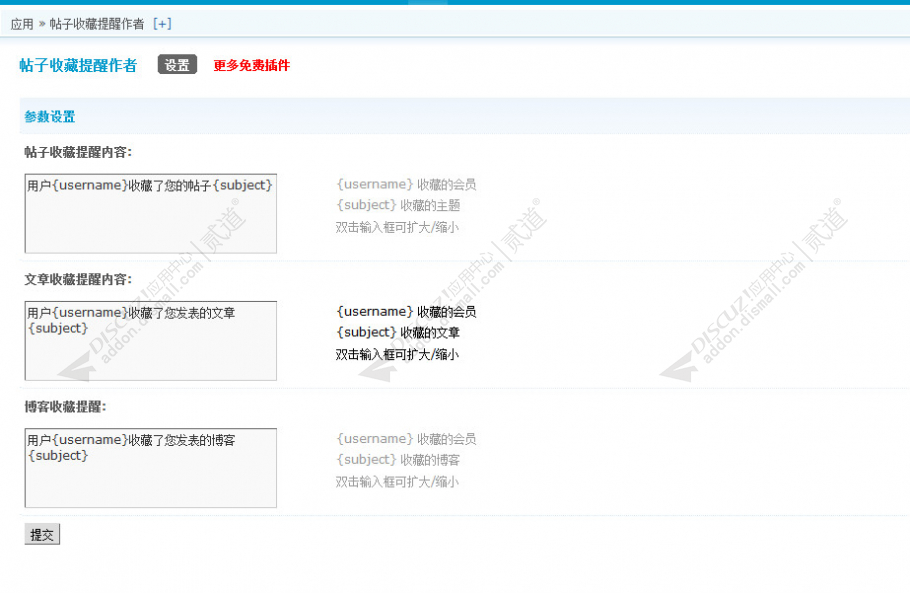This screenshot has width=910, height=593.
Task: Click the 博客收藏提醒: label
Action: click(66, 407)
